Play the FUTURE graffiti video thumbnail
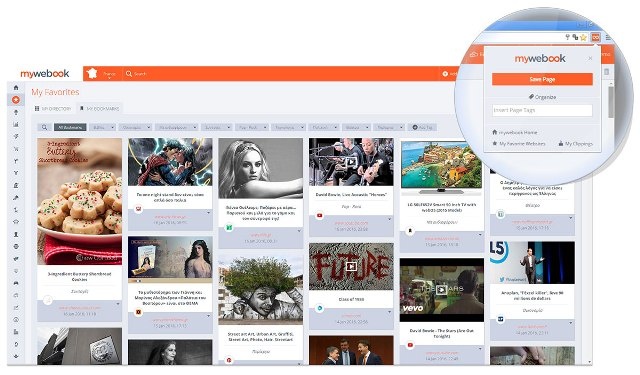 point(351,267)
